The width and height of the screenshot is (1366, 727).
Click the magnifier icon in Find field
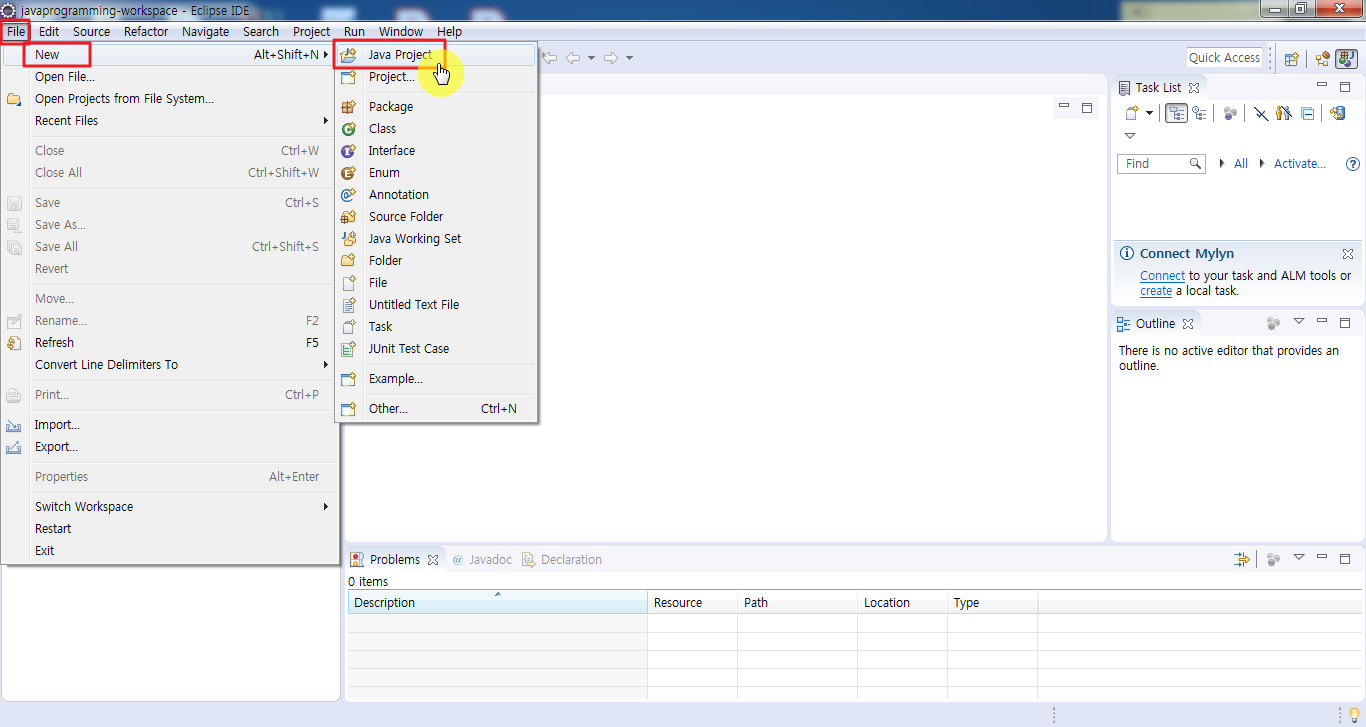click(x=1195, y=163)
